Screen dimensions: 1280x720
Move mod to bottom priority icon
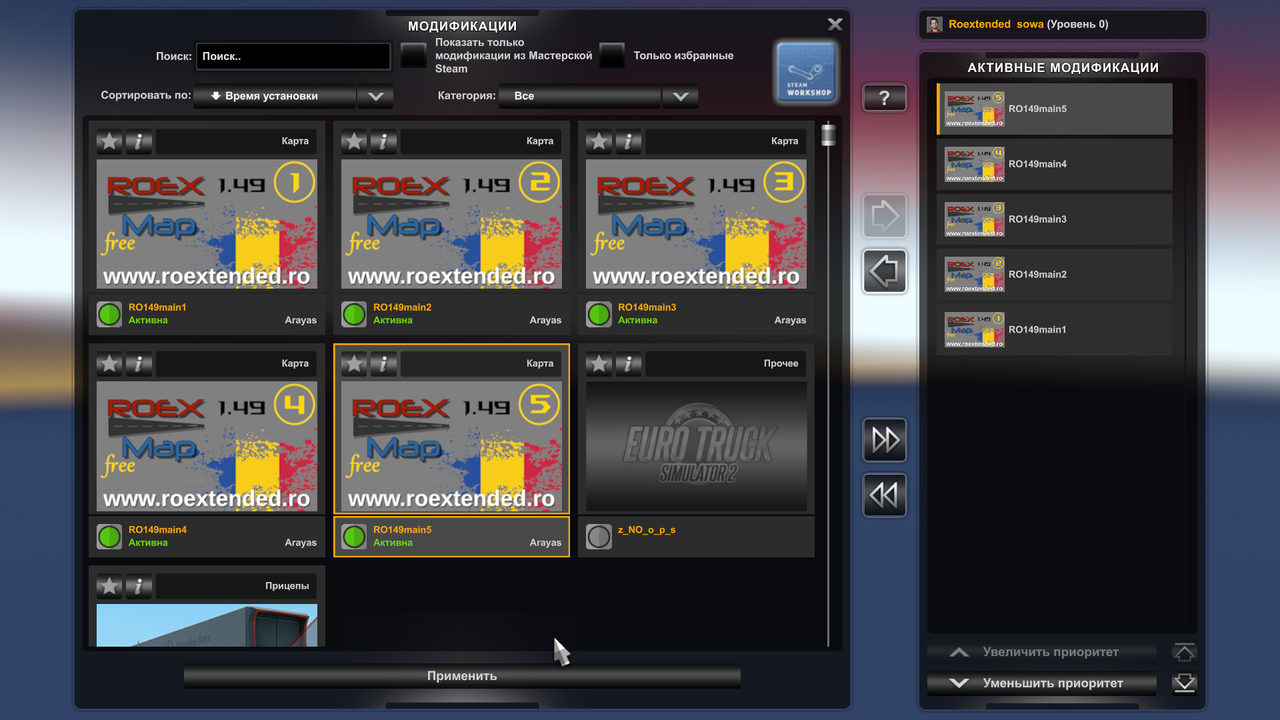(1184, 684)
